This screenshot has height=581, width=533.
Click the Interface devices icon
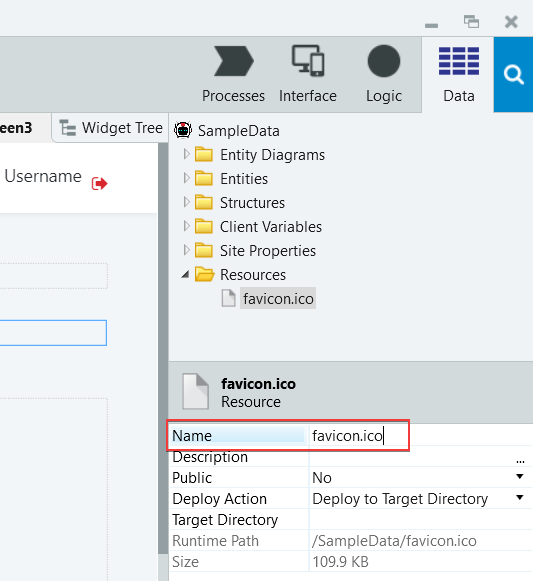point(308,61)
